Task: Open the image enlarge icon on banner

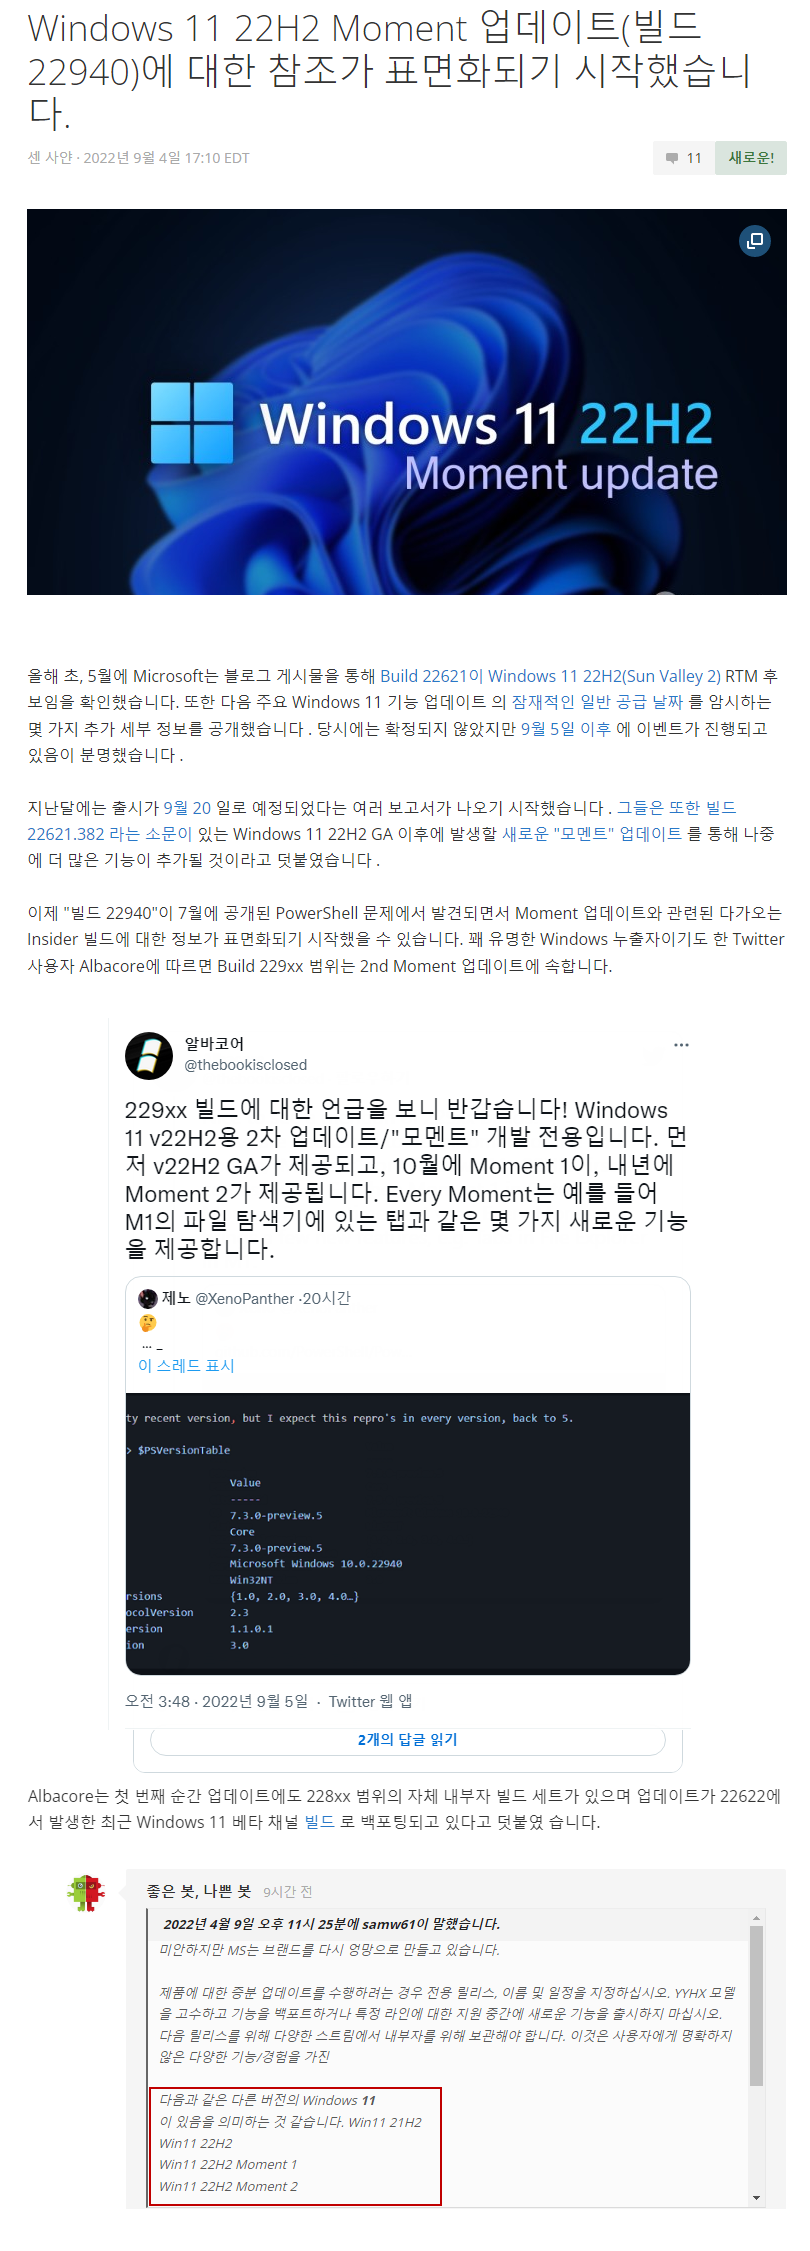Action: 755,241
